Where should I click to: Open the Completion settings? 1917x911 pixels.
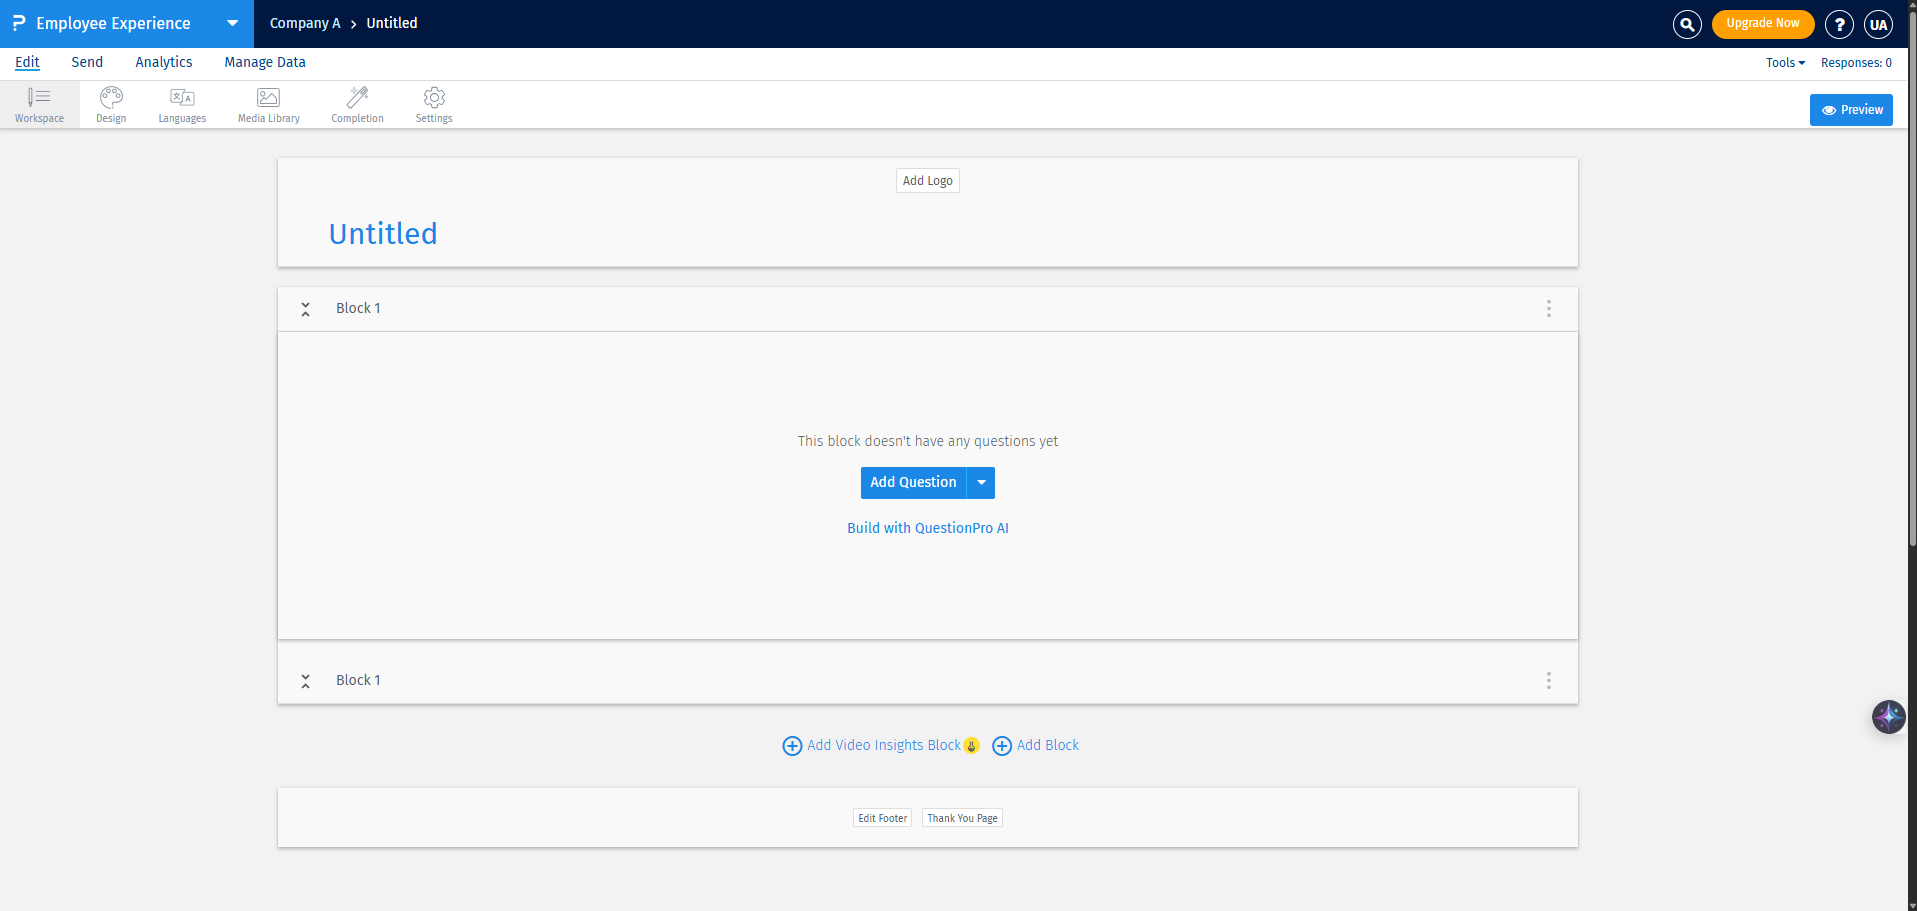[357, 104]
